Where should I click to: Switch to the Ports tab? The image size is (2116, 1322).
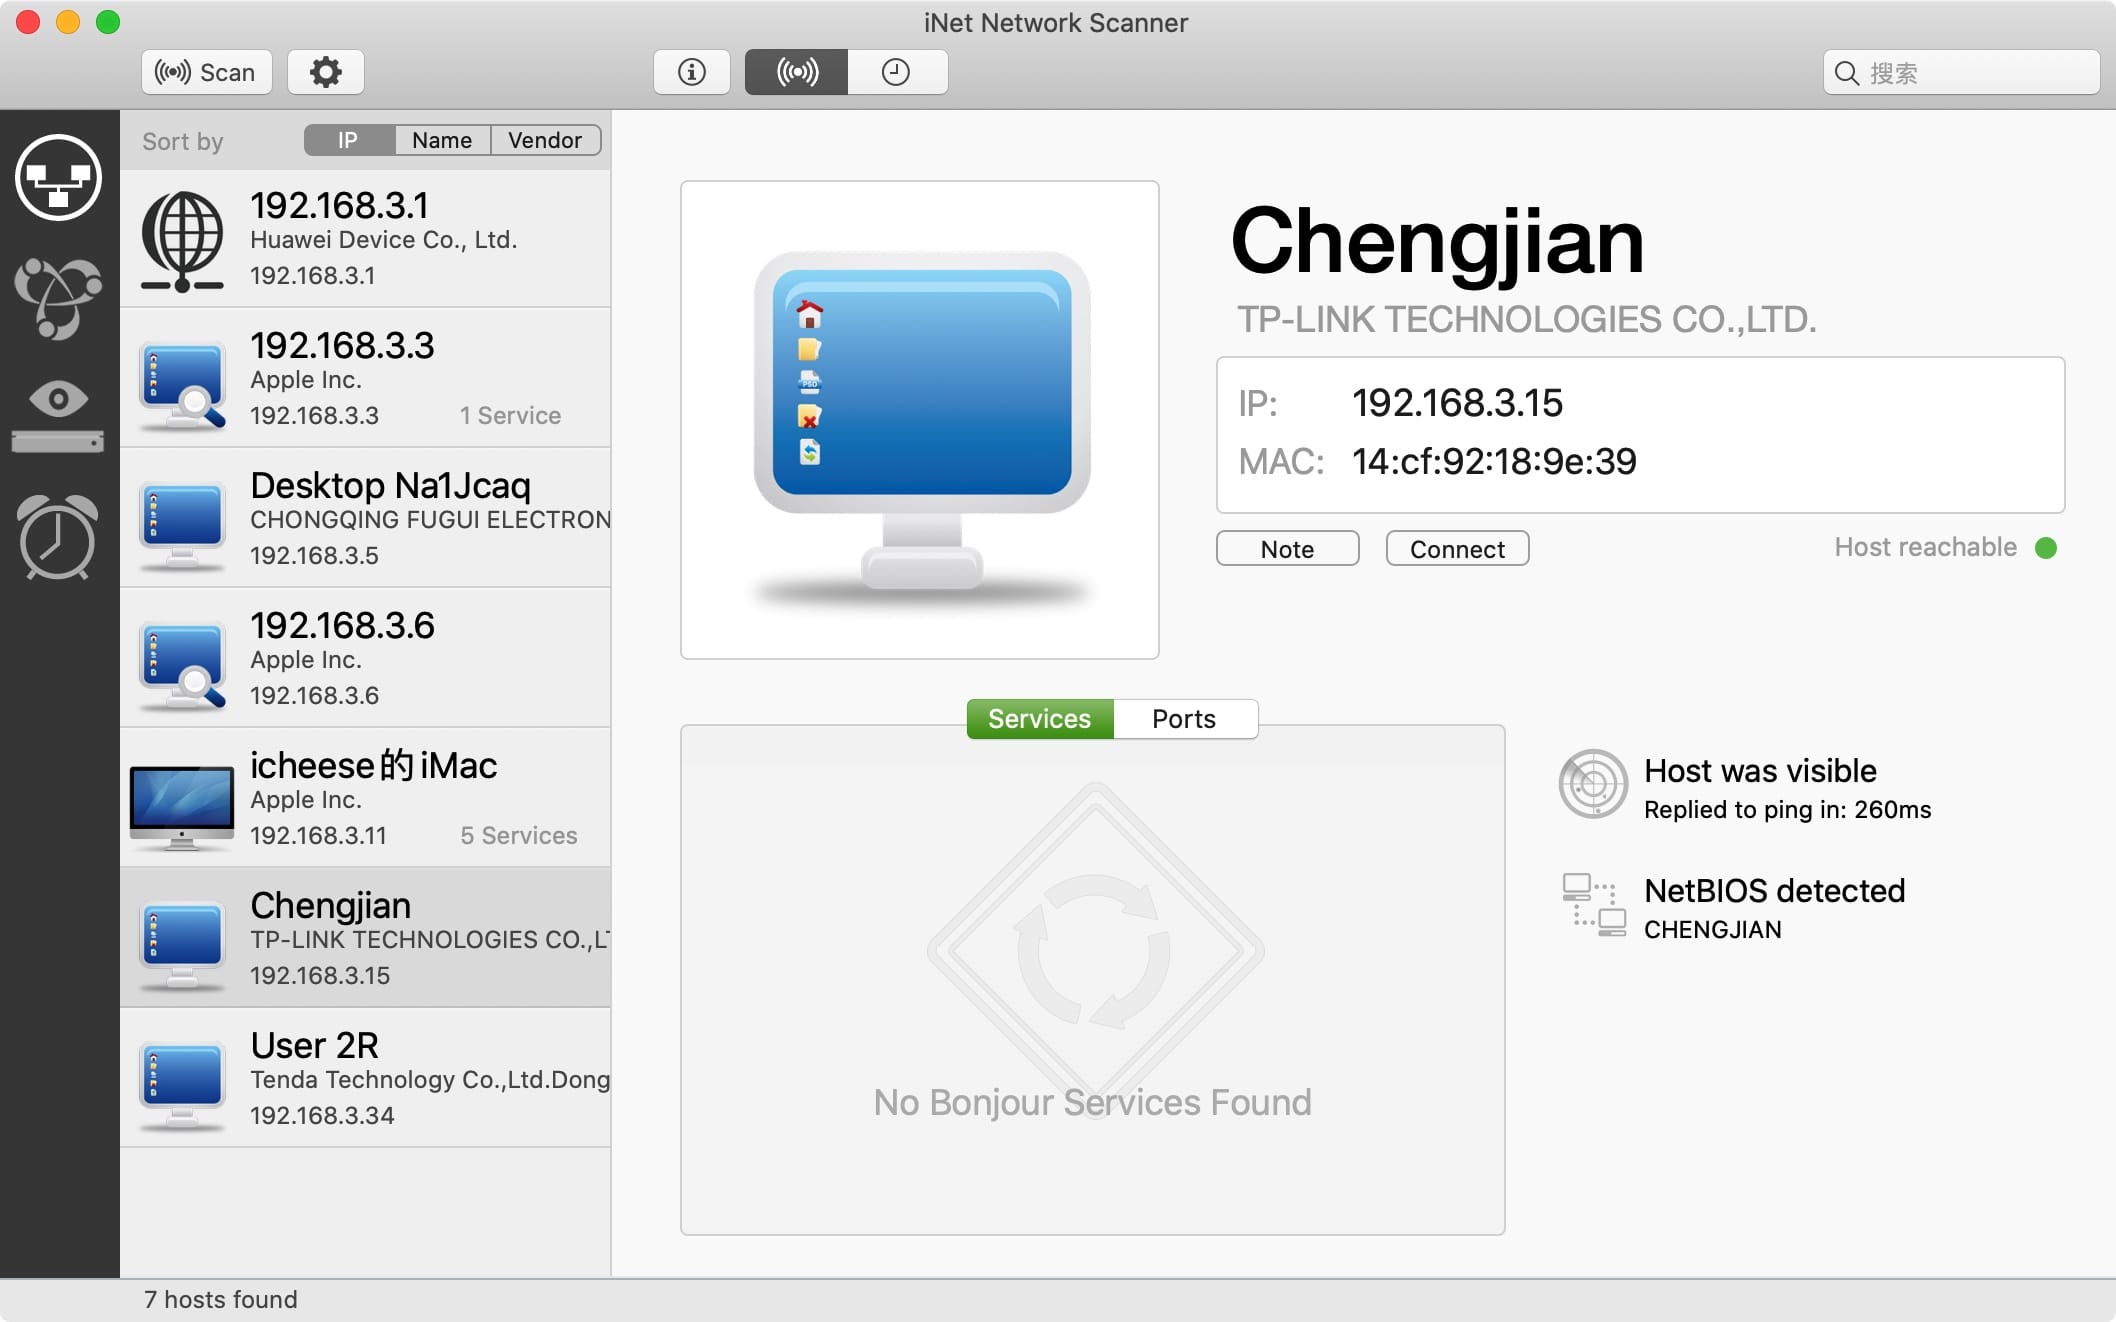(x=1184, y=719)
